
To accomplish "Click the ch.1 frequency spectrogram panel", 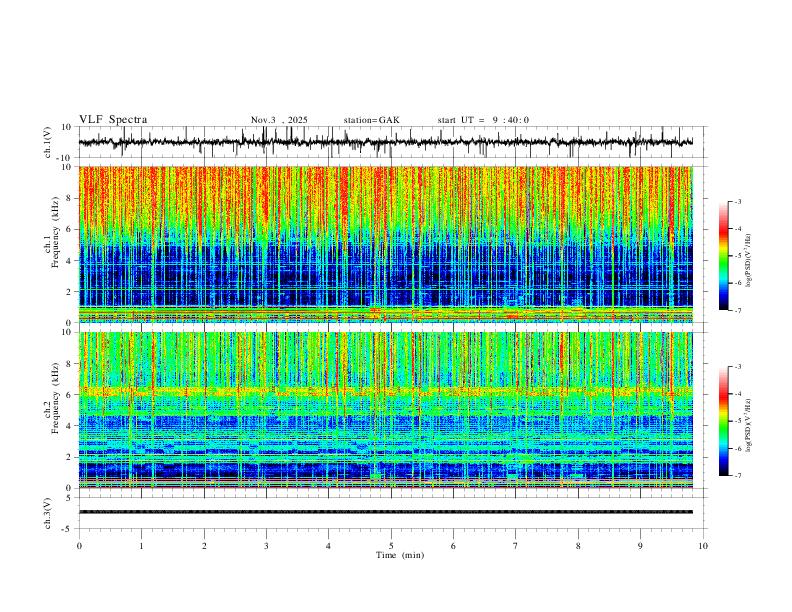I will pos(385,244).
